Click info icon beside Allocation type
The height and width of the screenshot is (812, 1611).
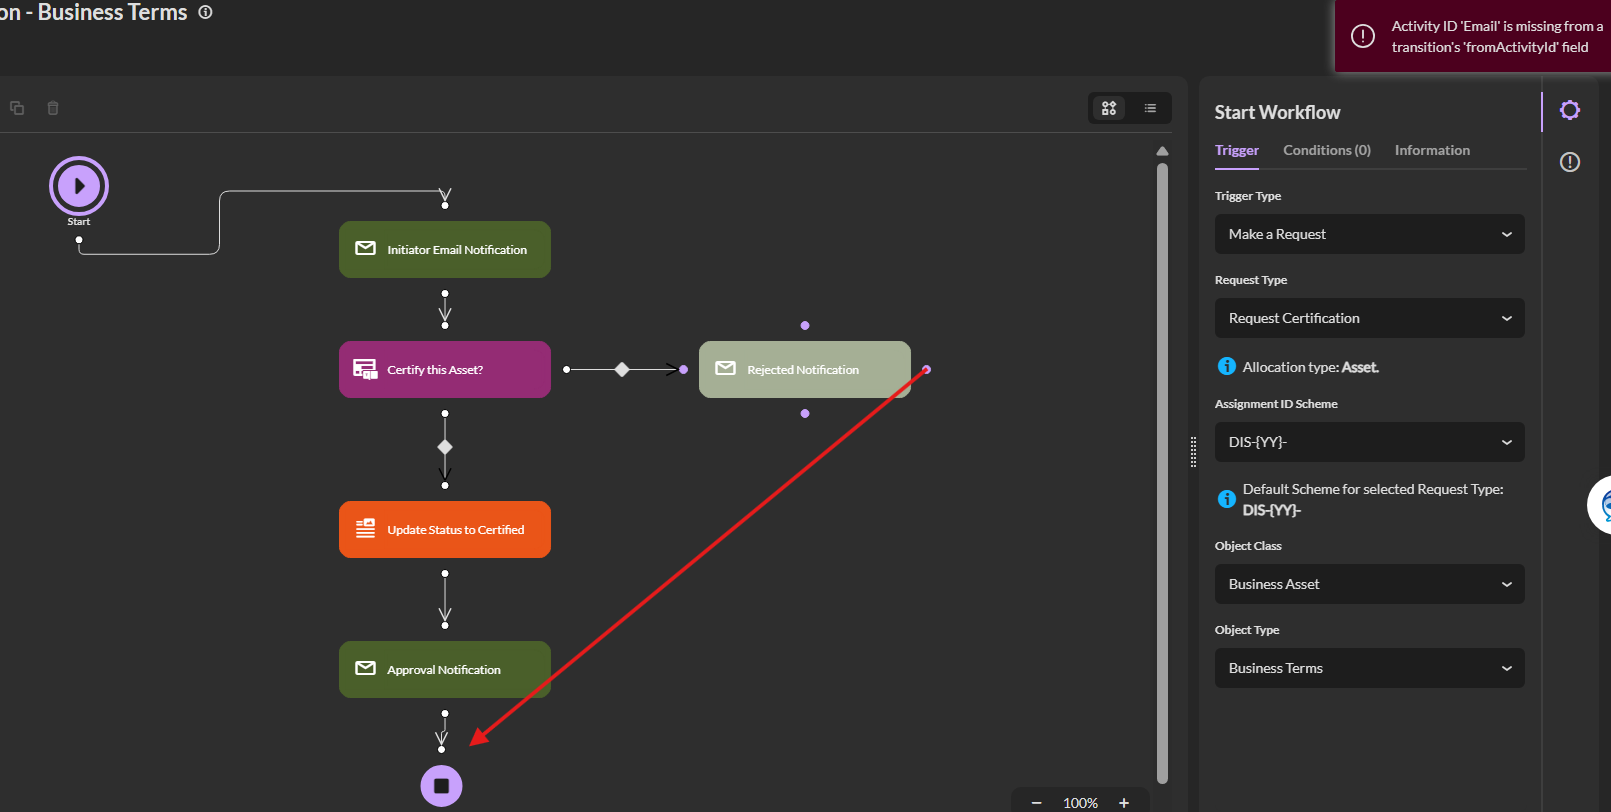[x=1227, y=366]
